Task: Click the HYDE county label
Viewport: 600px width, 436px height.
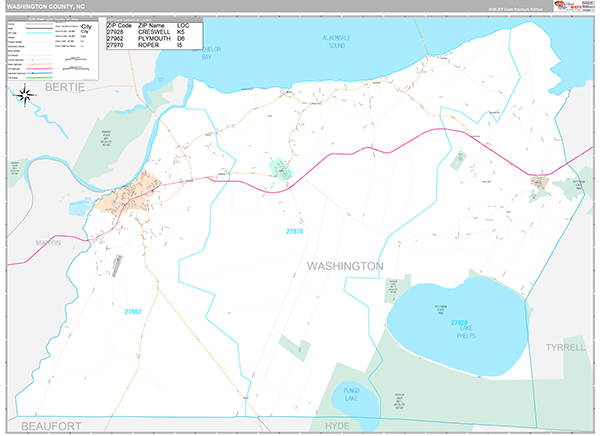Action: (x=337, y=426)
